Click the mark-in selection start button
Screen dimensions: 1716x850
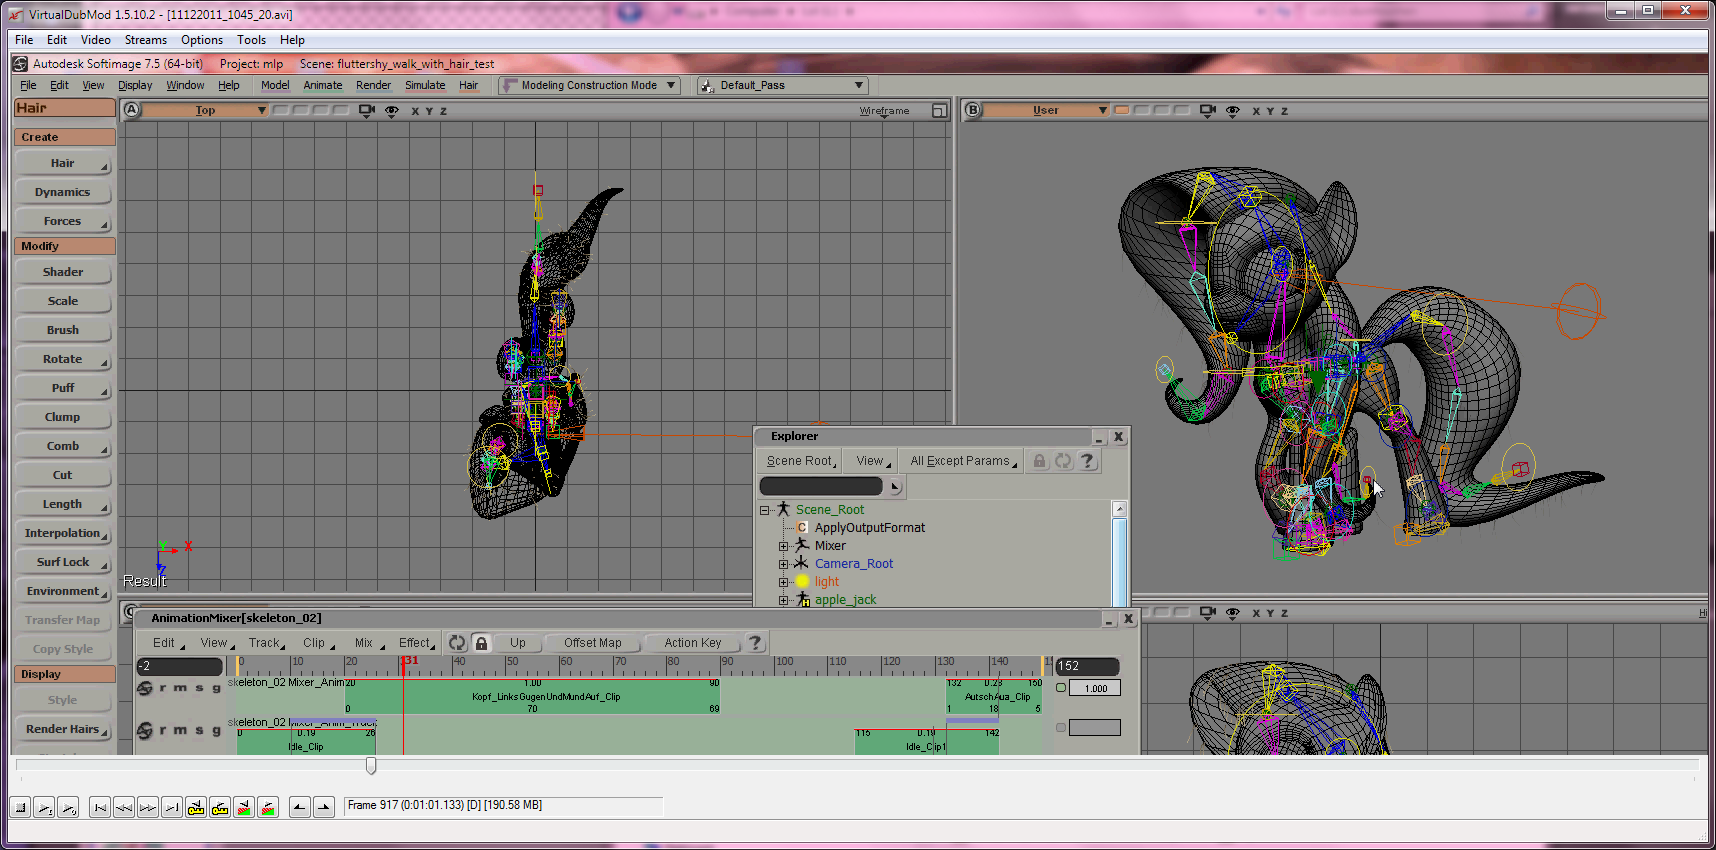click(x=300, y=807)
